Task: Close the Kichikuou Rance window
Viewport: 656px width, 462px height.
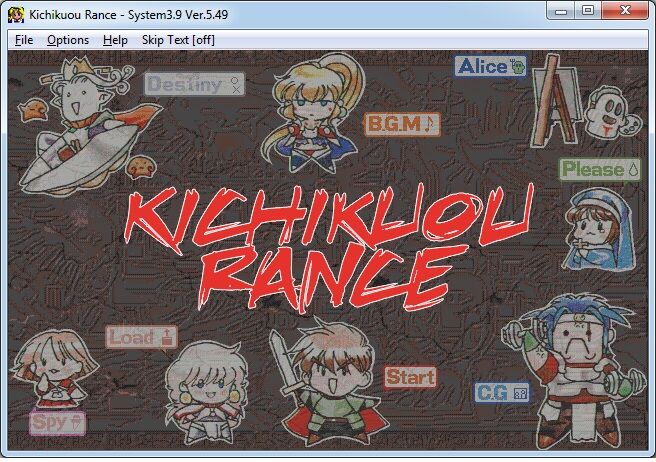Action: [625, 10]
